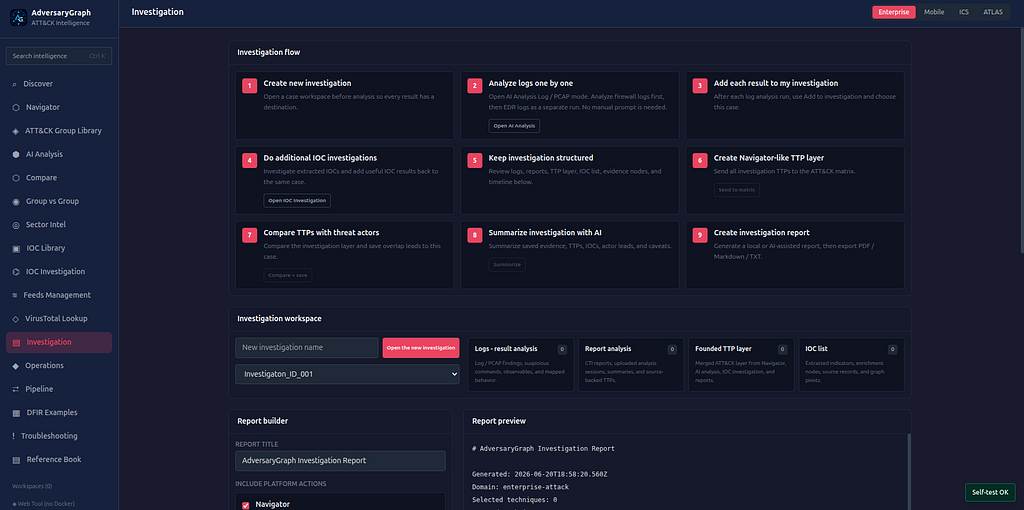Click the Investigation workspace section heading
This screenshot has width=1024, height=510.
[279, 319]
